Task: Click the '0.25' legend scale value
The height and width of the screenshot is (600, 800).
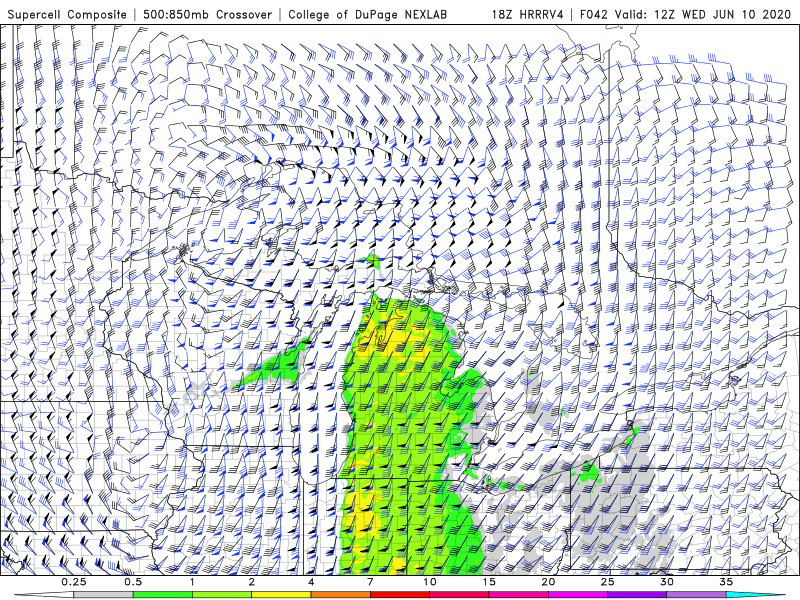Action: click(x=74, y=582)
